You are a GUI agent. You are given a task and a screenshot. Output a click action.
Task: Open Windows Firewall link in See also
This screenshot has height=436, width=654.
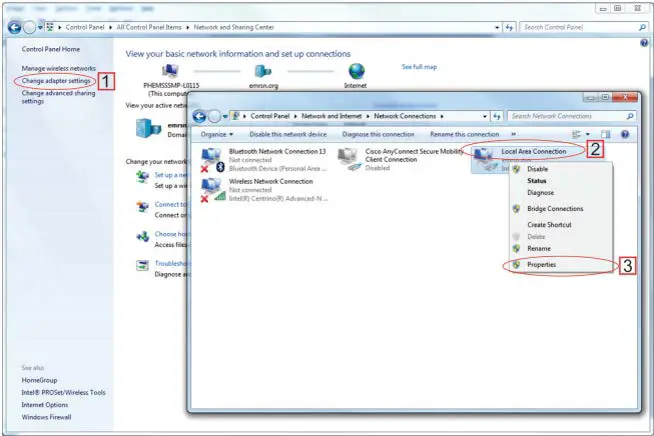(x=46, y=417)
